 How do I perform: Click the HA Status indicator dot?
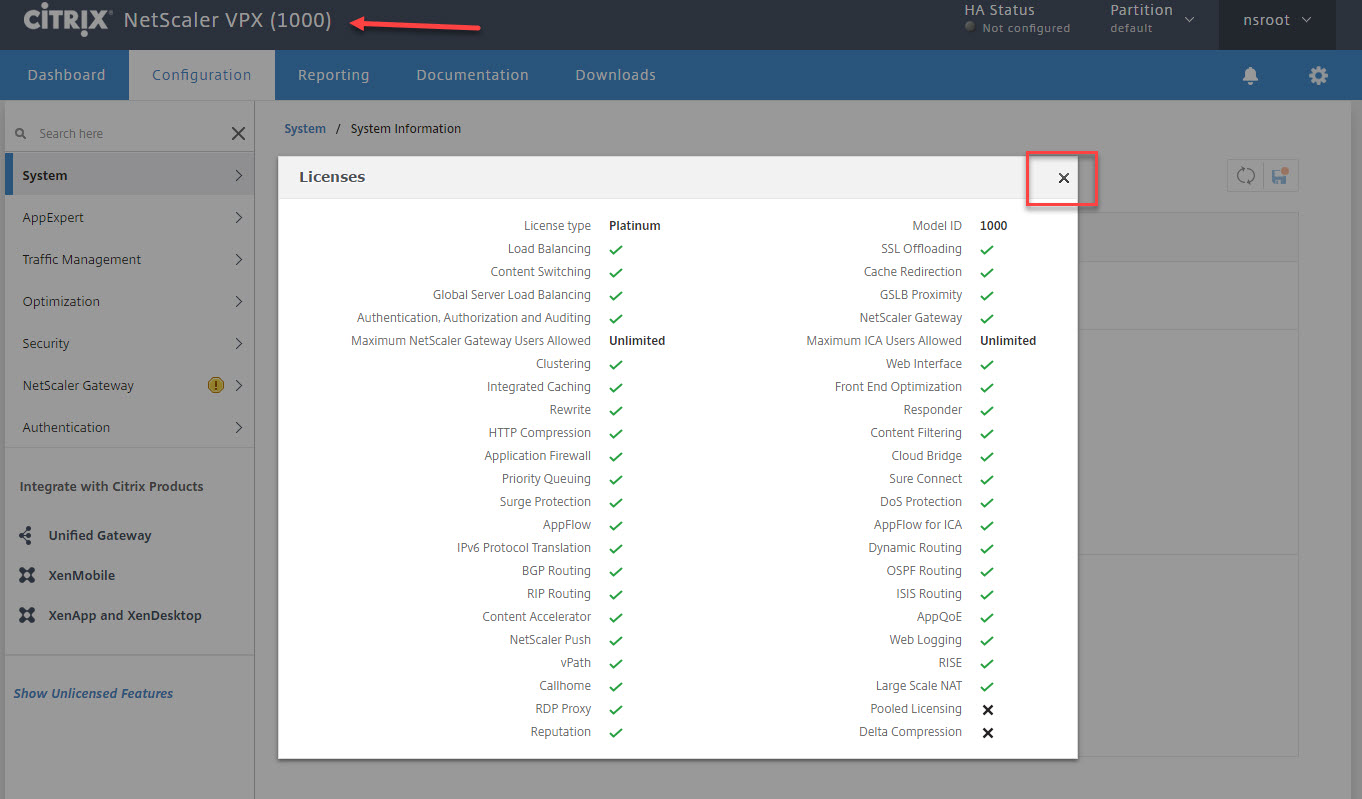click(970, 27)
